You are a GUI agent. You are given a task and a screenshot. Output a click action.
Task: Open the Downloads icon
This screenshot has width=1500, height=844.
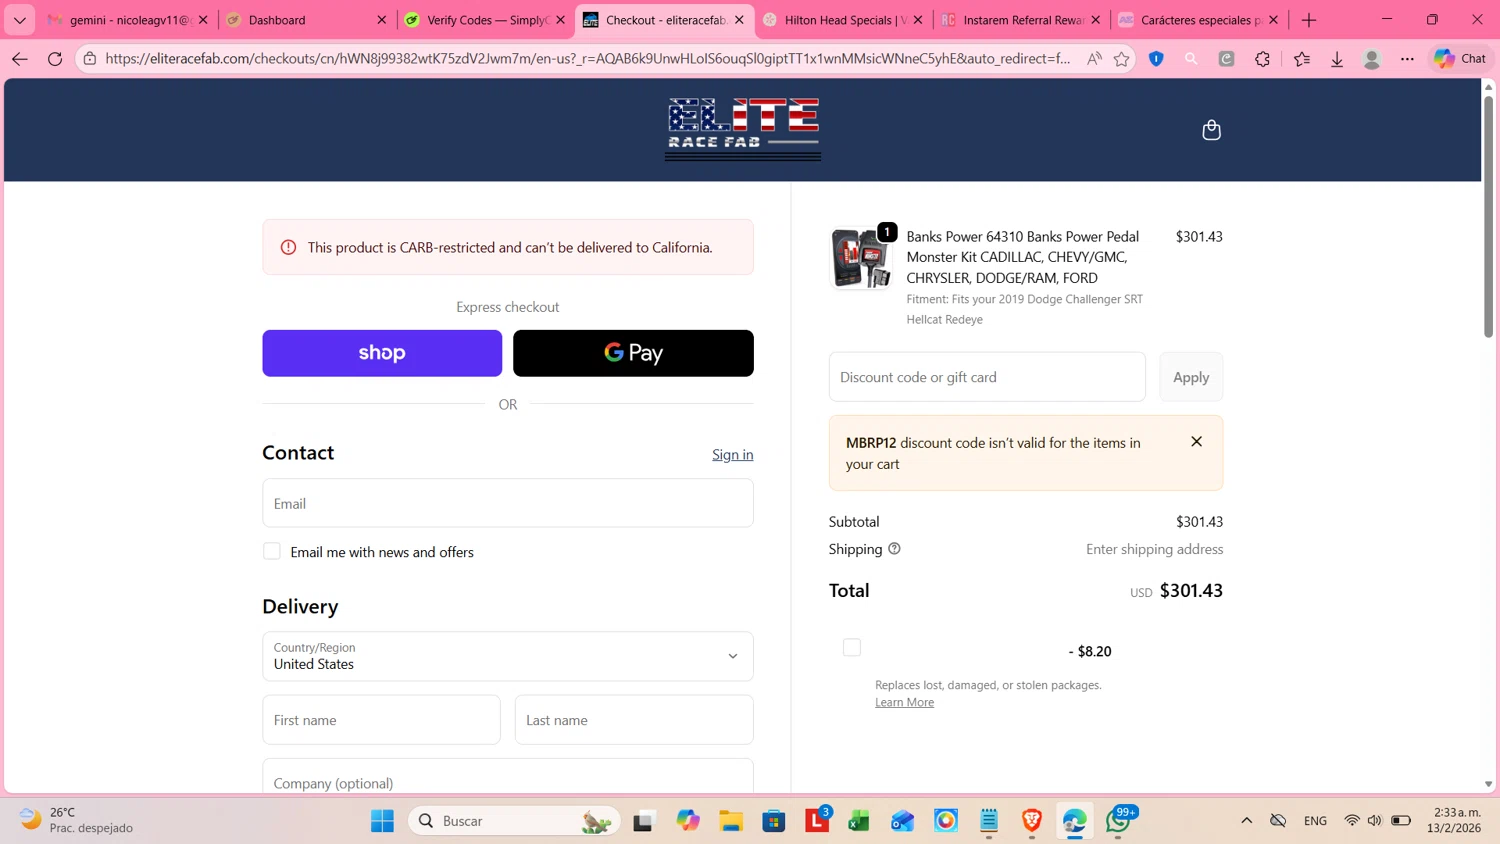pos(1337,59)
